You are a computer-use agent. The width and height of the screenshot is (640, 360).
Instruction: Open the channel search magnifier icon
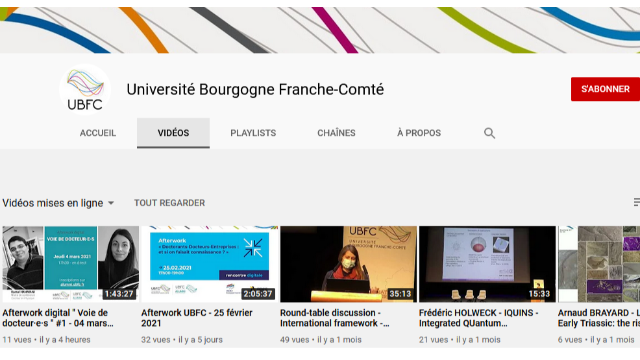pos(489,133)
